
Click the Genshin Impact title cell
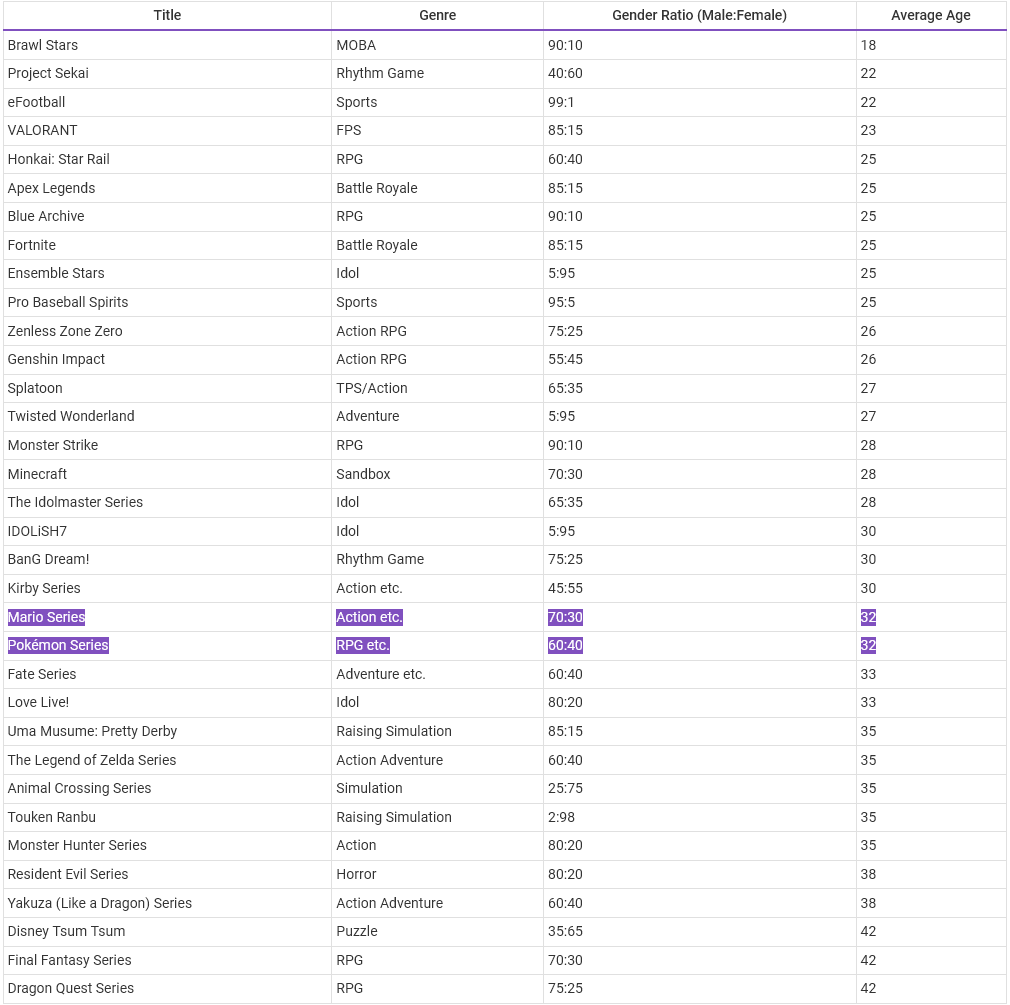167,359
